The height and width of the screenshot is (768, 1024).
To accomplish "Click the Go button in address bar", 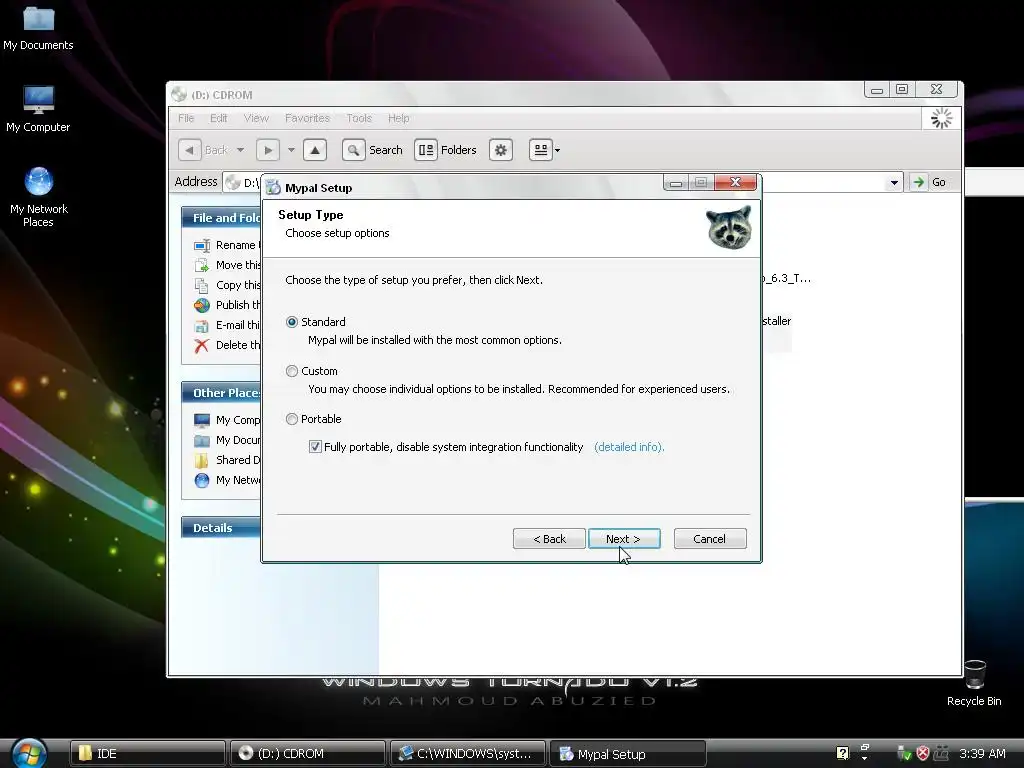I will pos(930,182).
